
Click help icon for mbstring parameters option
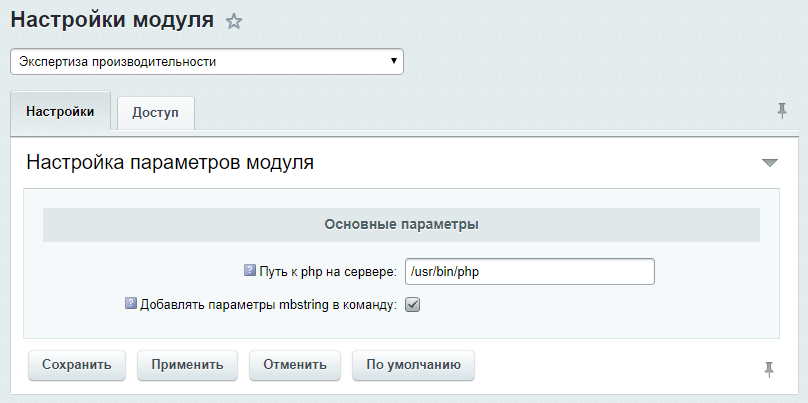(x=130, y=304)
